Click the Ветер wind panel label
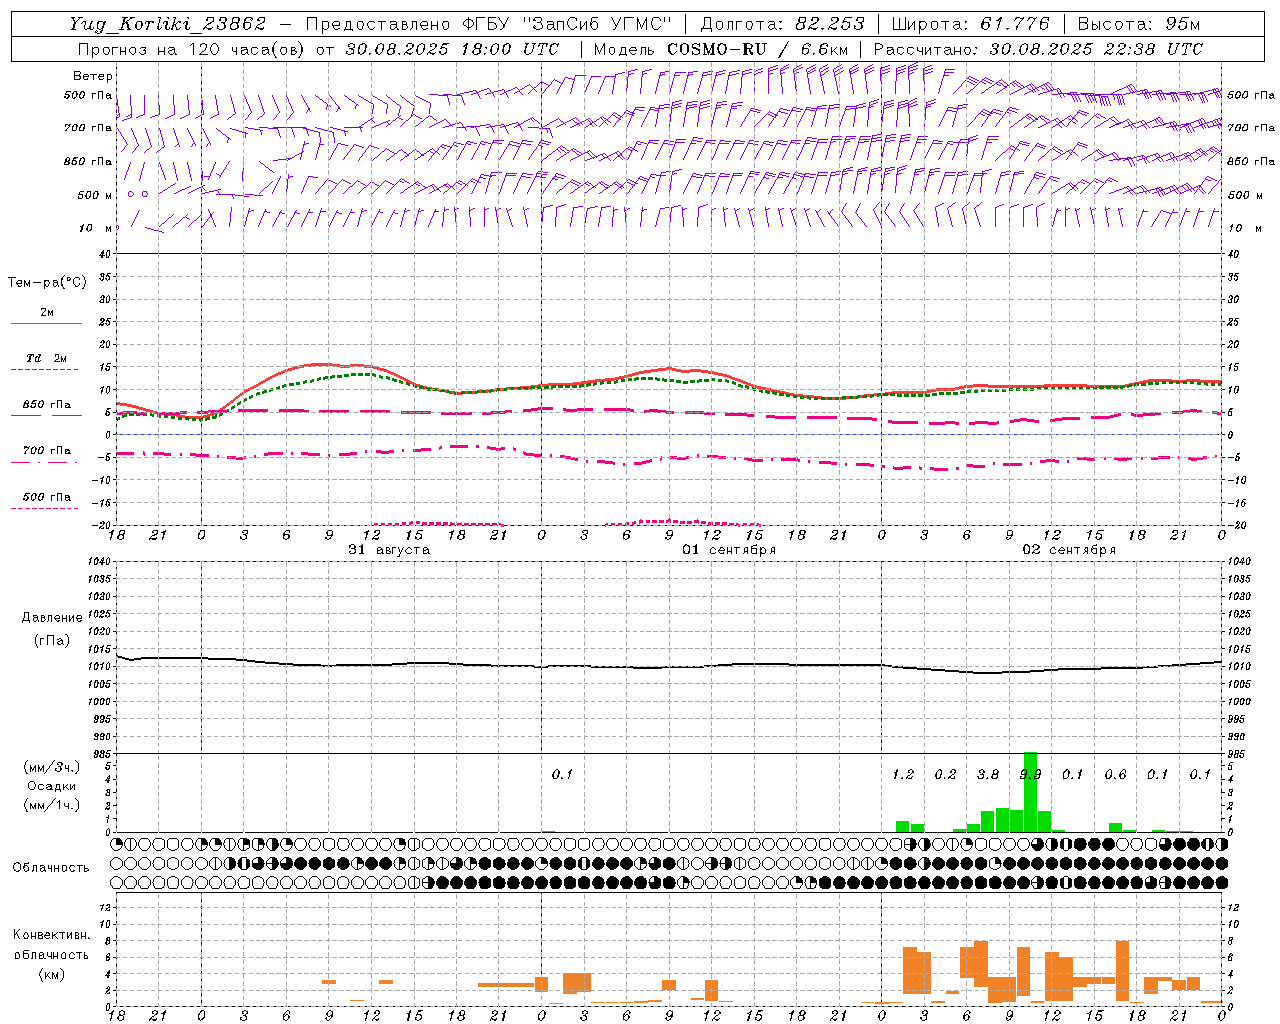The image size is (1280, 1024). coord(93,76)
